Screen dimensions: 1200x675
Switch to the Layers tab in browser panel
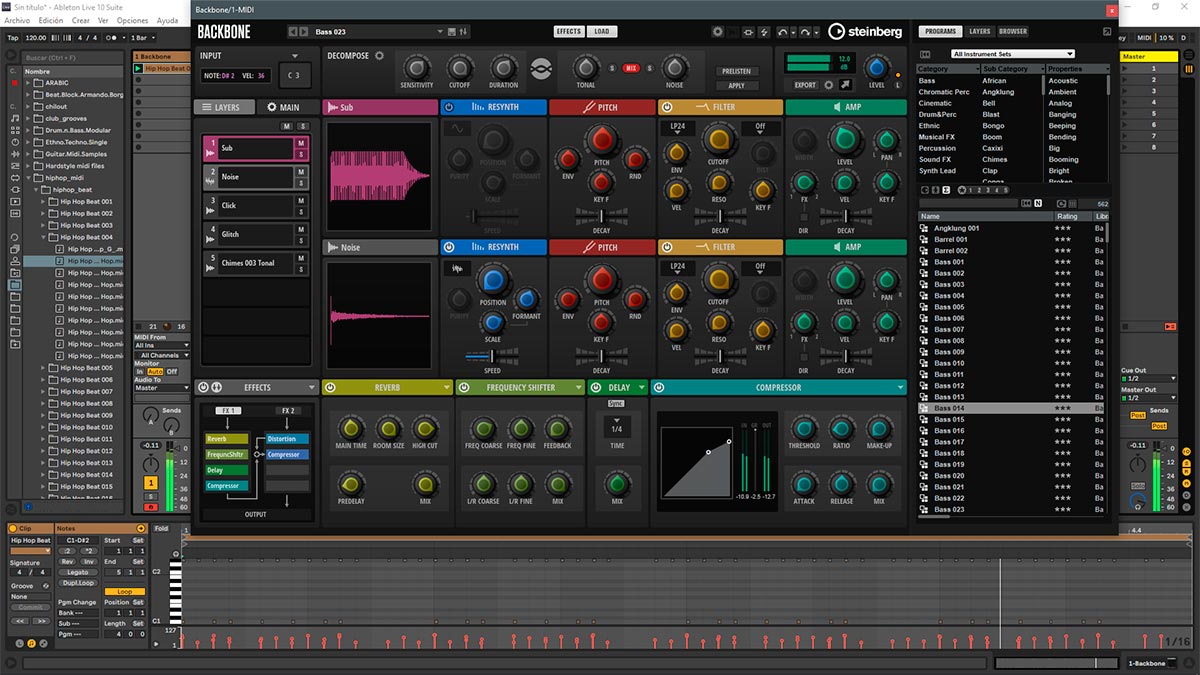pos(980,32)
